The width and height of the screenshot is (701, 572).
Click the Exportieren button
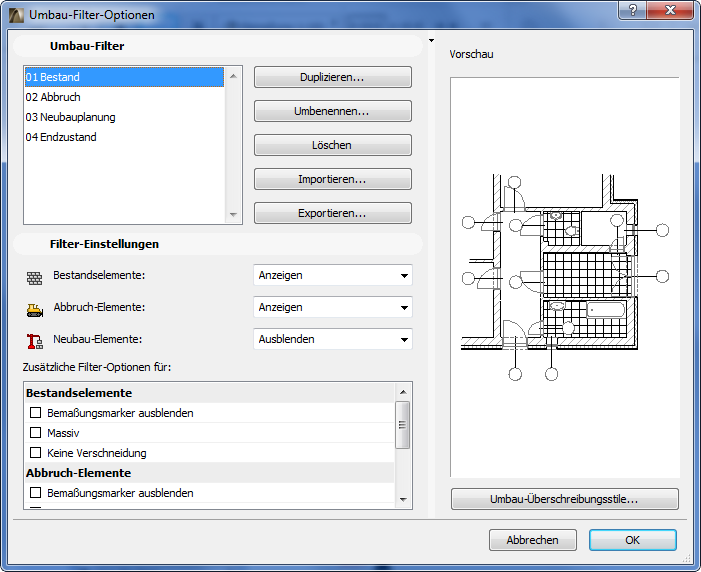[333, 213]
